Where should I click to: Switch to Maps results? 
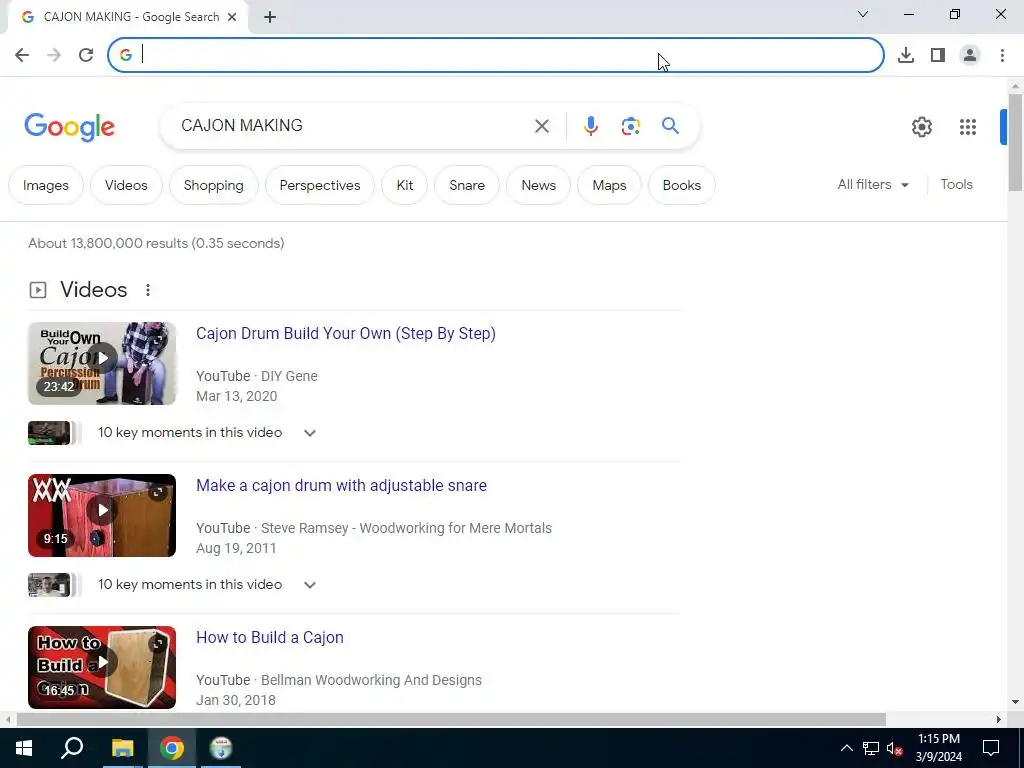tap(609, 185)
